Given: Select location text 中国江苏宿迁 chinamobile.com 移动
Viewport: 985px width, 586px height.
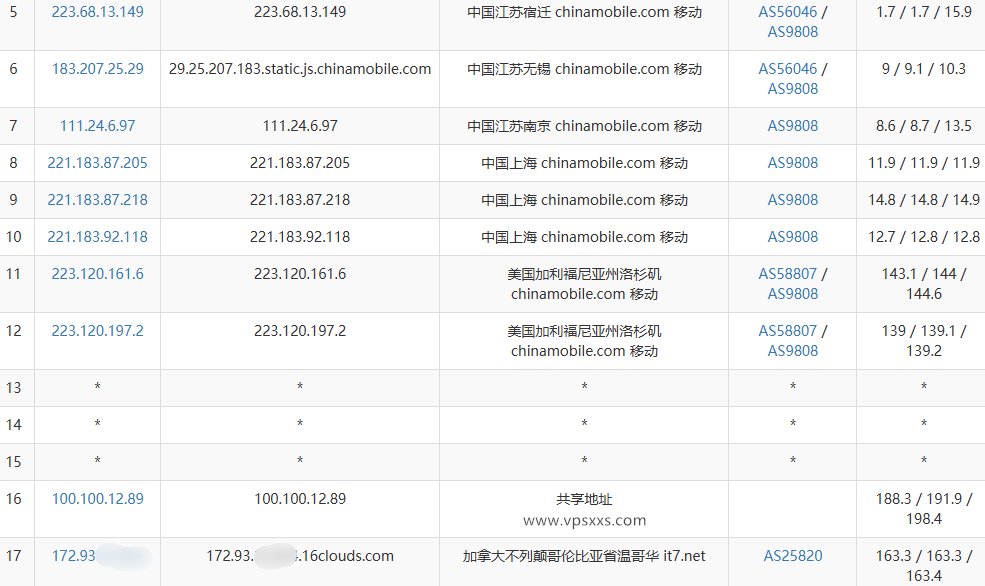Looking at the screenshot, I should click(584, 12).
